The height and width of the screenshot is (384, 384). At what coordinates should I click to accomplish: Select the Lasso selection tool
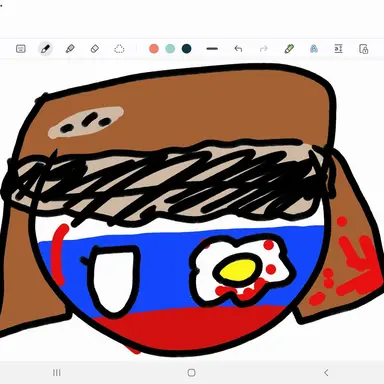coord(119,49)
